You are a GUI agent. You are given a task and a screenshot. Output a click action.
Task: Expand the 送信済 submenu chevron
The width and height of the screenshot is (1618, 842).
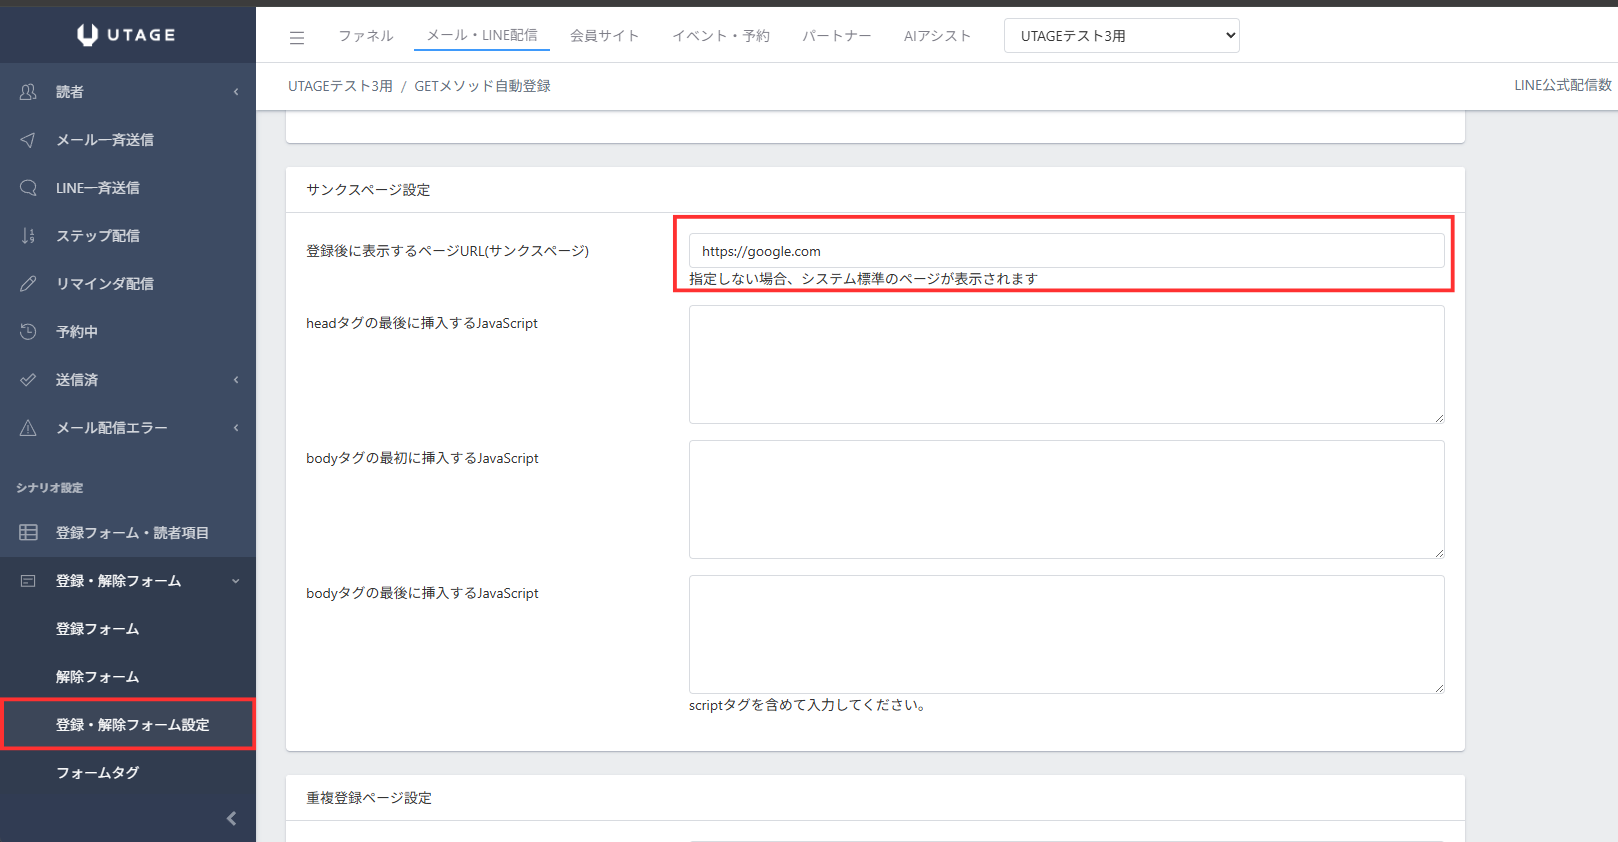(236, 380)
